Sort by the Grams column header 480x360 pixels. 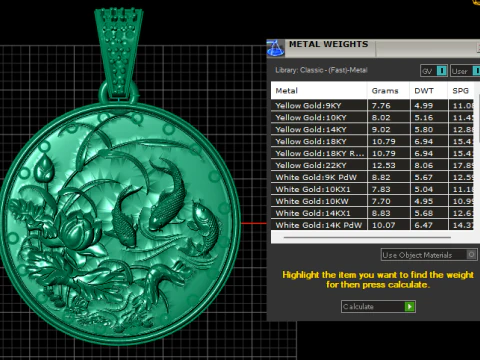click(388, 91)
